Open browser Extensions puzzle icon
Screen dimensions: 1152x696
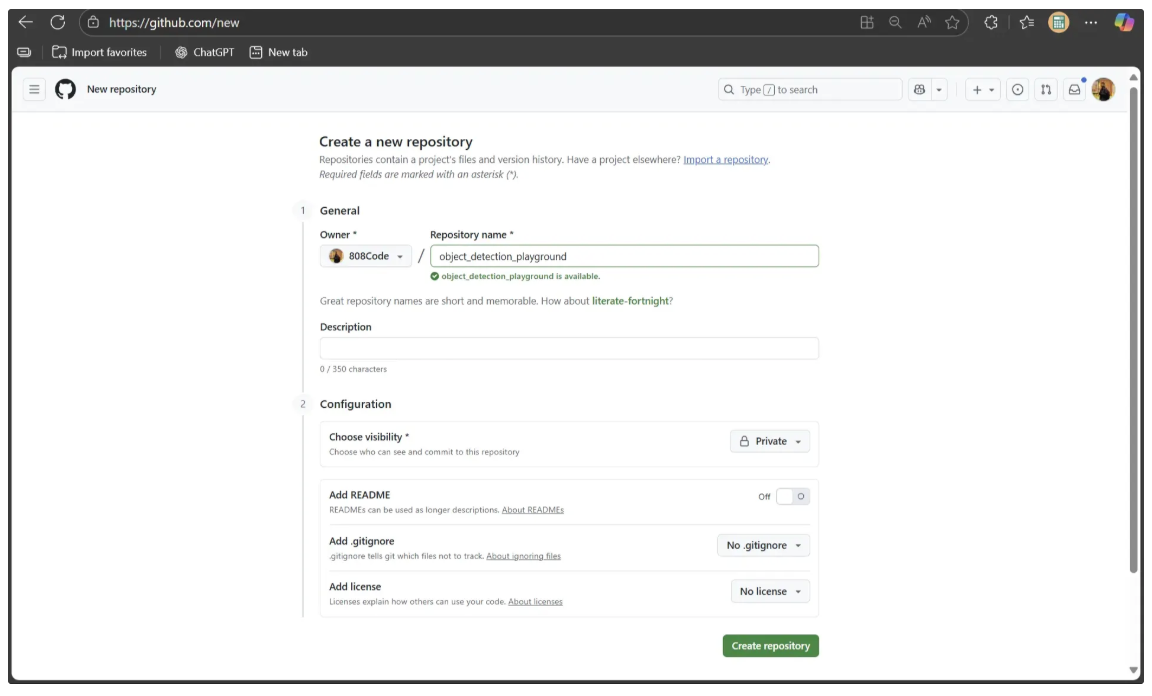click(991, 23)
